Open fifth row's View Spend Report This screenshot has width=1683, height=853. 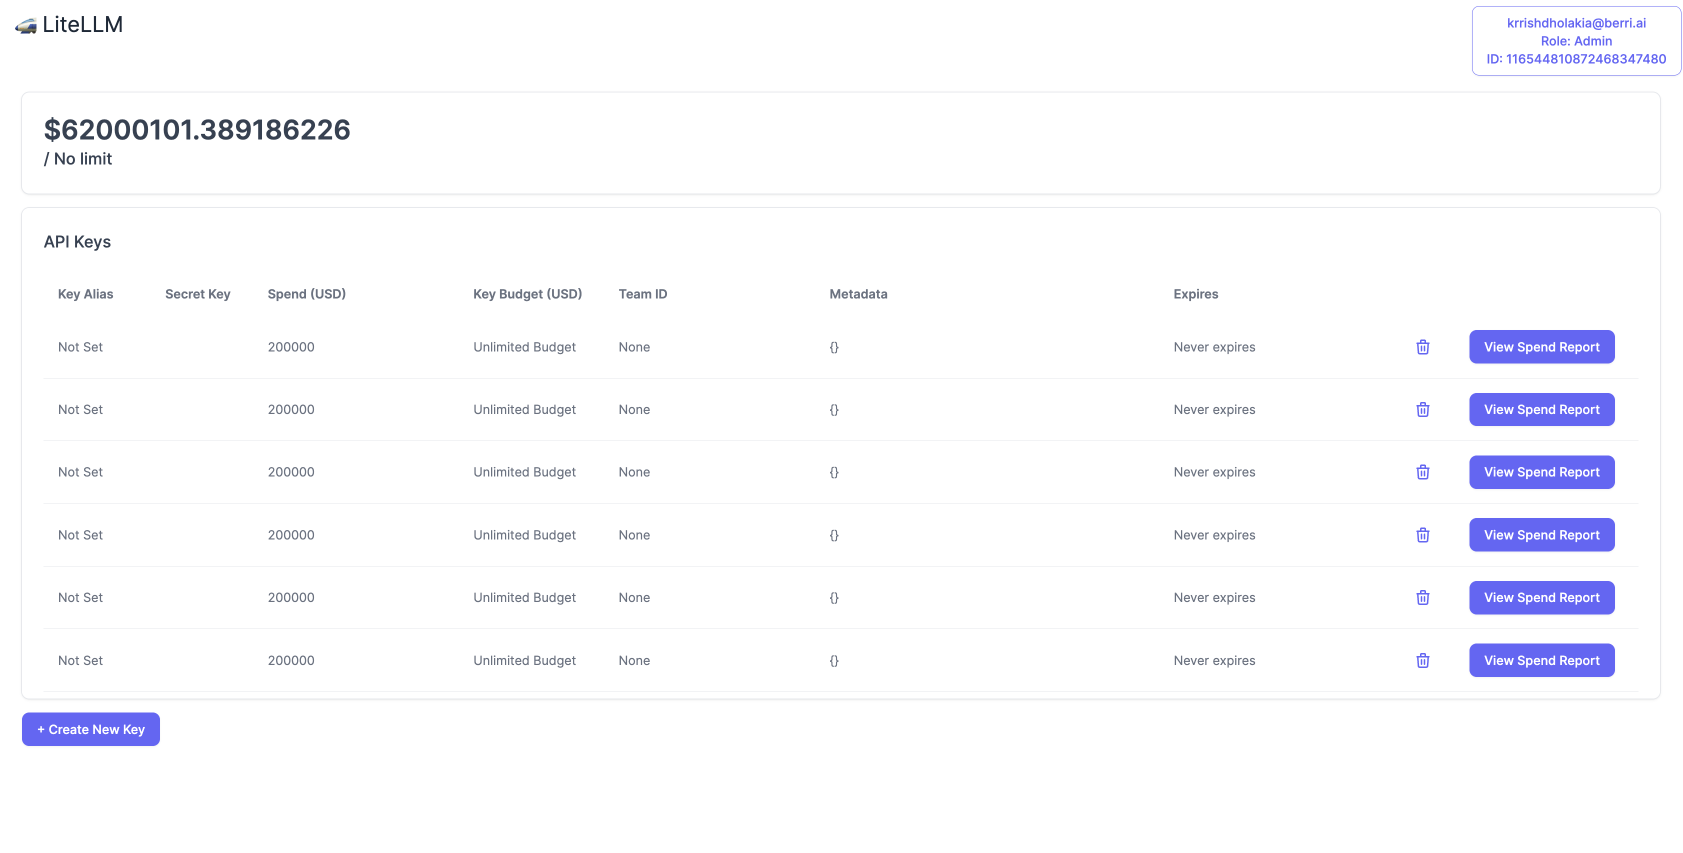pos(1541,598)
